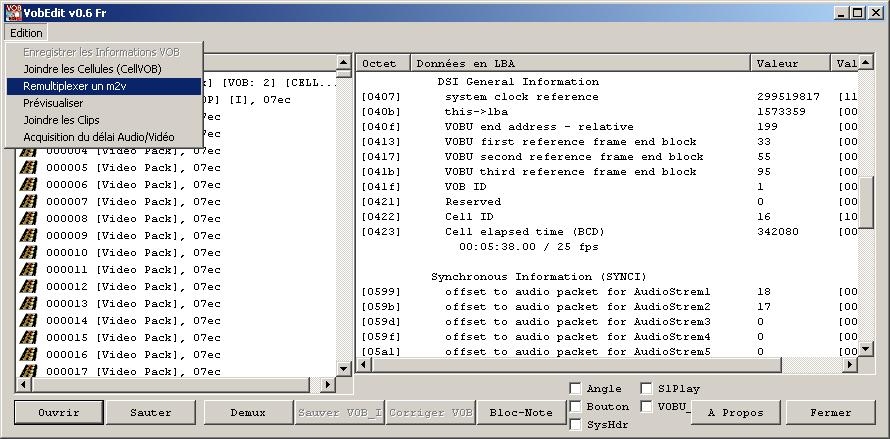The image size is (890, 439).
Task: Click the film icon of pack 000010
Action: click(x=29, y=253)
